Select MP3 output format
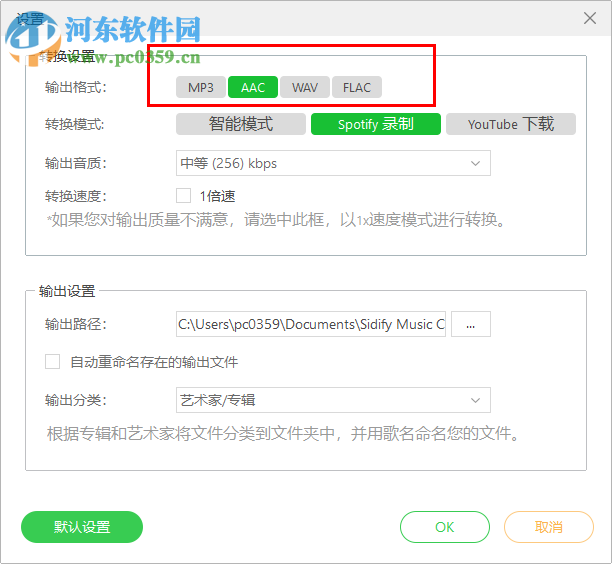 coord(201,87)
